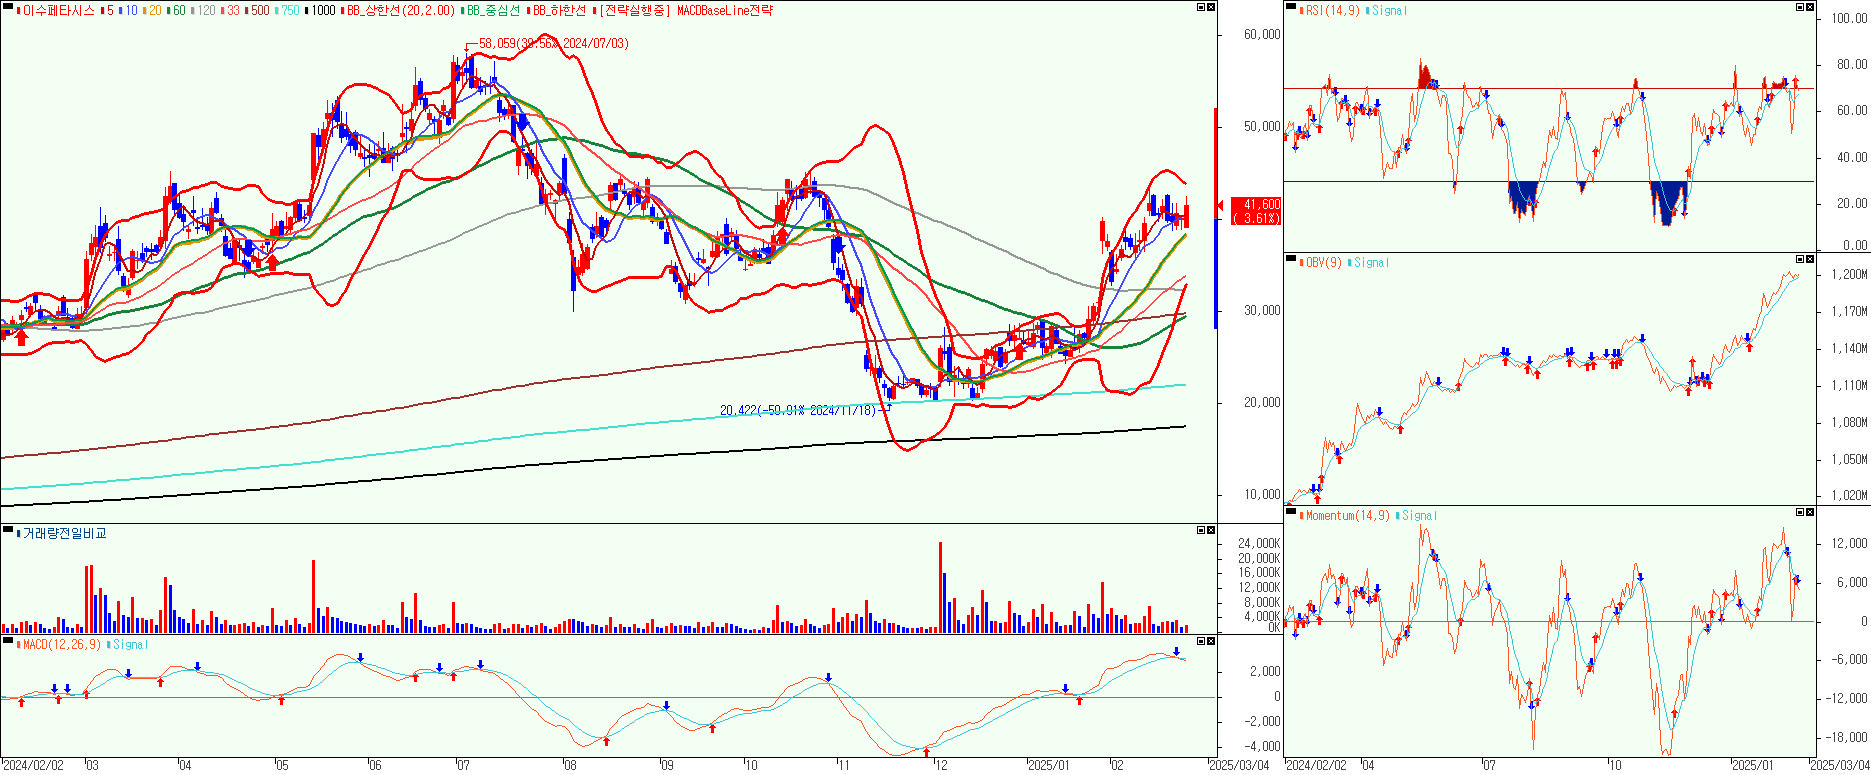
Task: Select the 거래량전일비교 legend label
Action: coord(61,533)
